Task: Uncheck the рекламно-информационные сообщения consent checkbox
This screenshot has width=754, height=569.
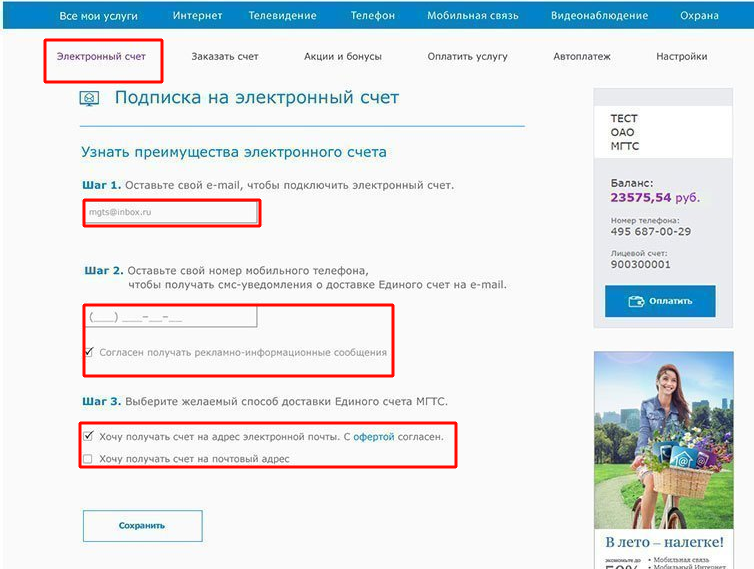Action: coord(89,352)
